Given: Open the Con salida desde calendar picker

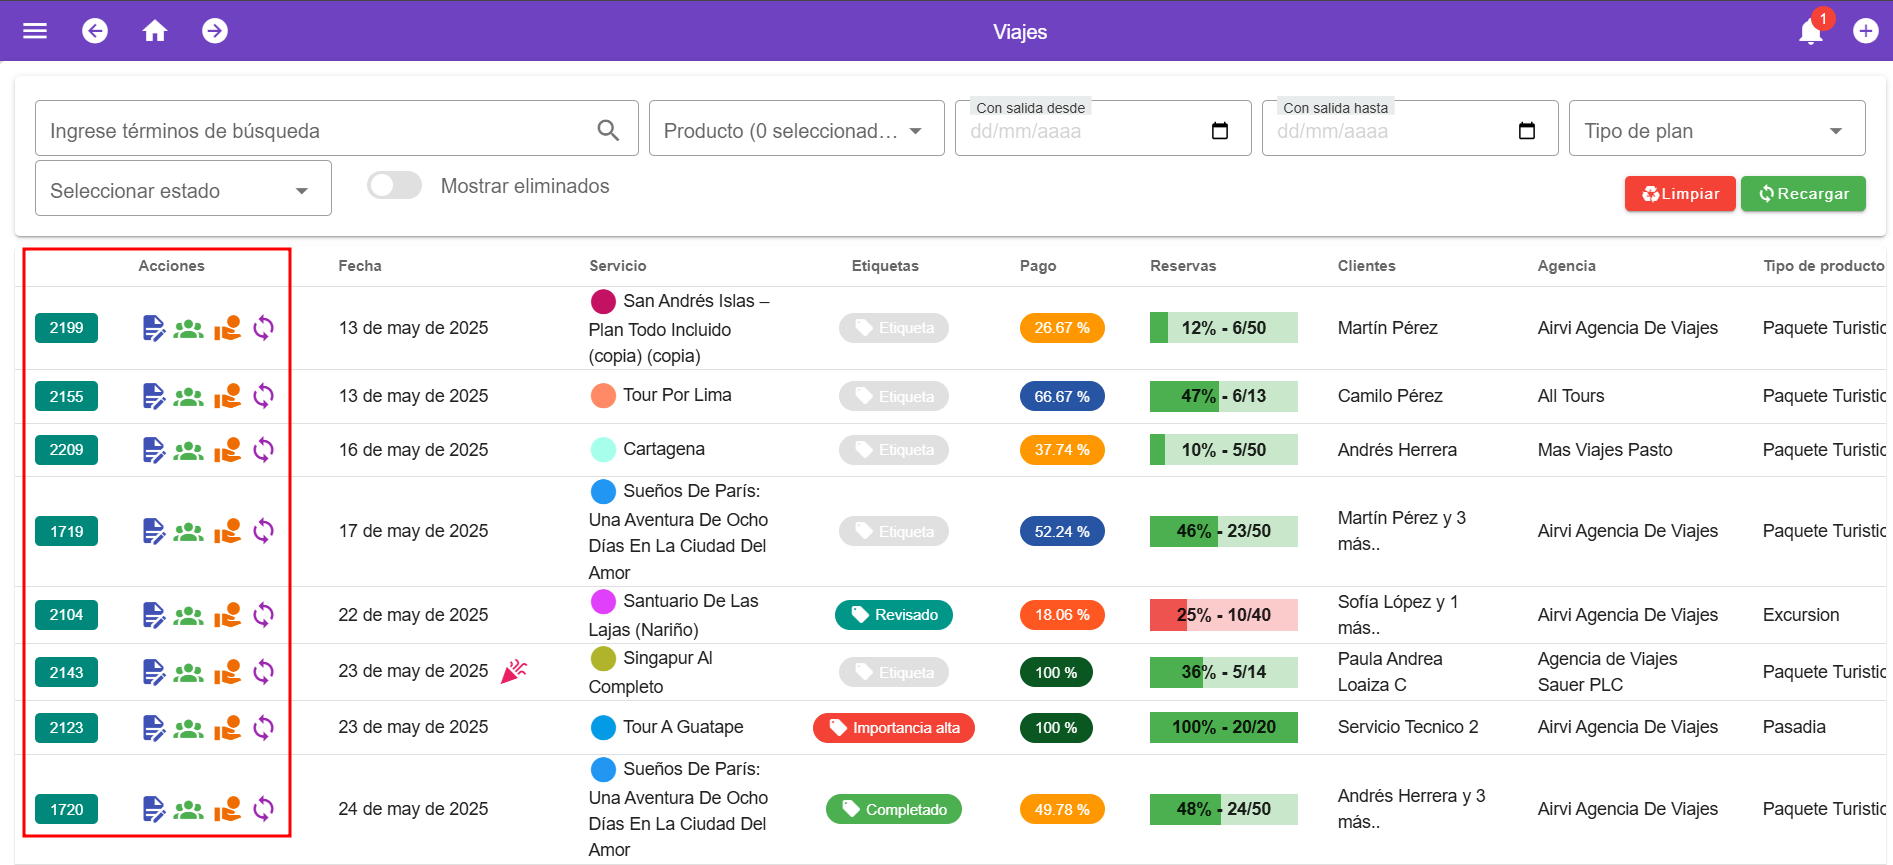Looking at the screenshot, I should point(1219,131).
